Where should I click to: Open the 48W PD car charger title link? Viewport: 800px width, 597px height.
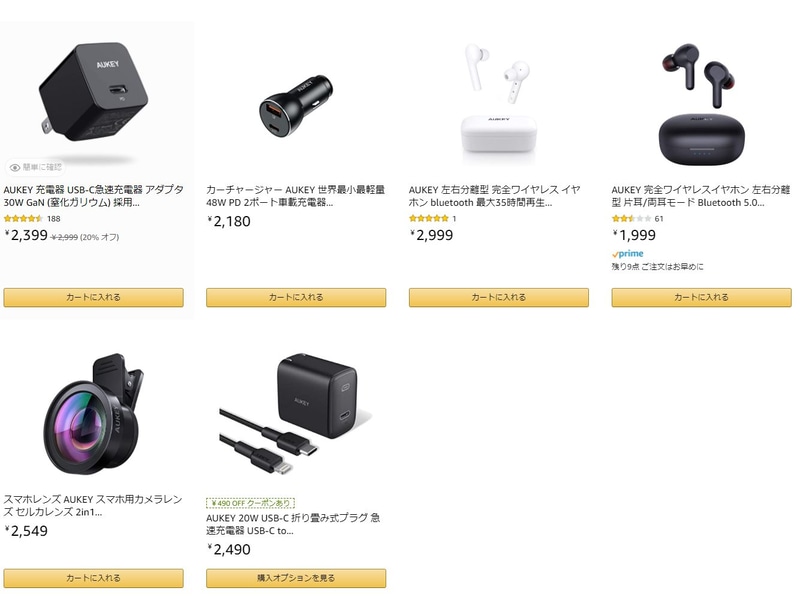pos(295,196)
